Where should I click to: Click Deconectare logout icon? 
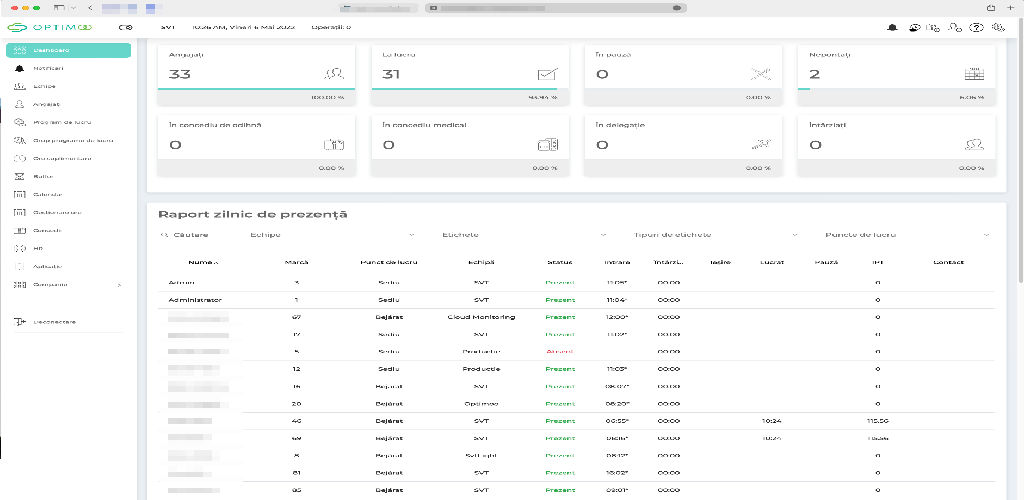click(20, 322)
